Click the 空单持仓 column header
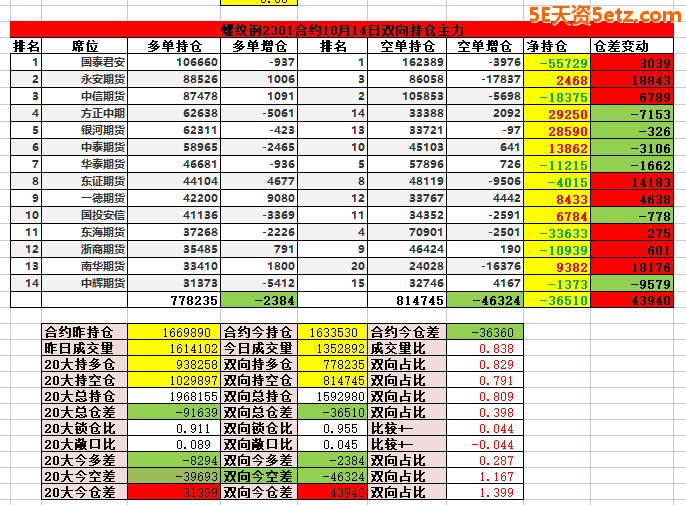 (407, 46)
